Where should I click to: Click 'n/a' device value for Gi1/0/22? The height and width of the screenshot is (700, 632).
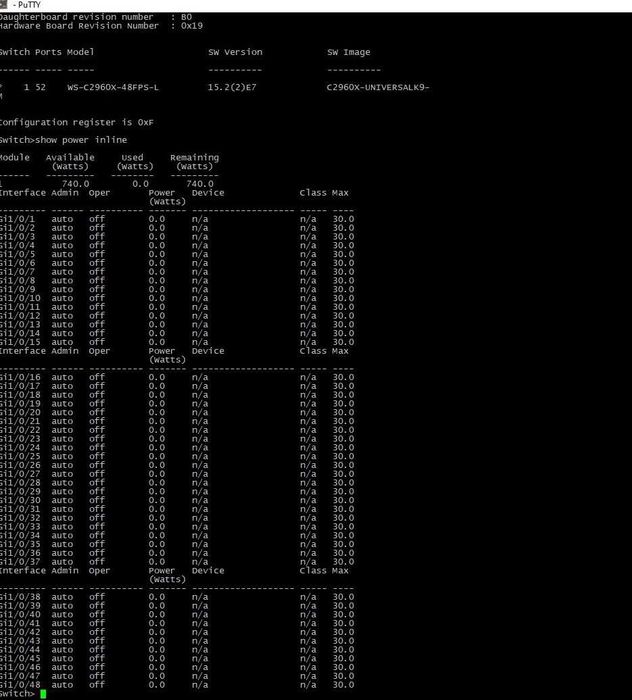[x=200, y=430]
